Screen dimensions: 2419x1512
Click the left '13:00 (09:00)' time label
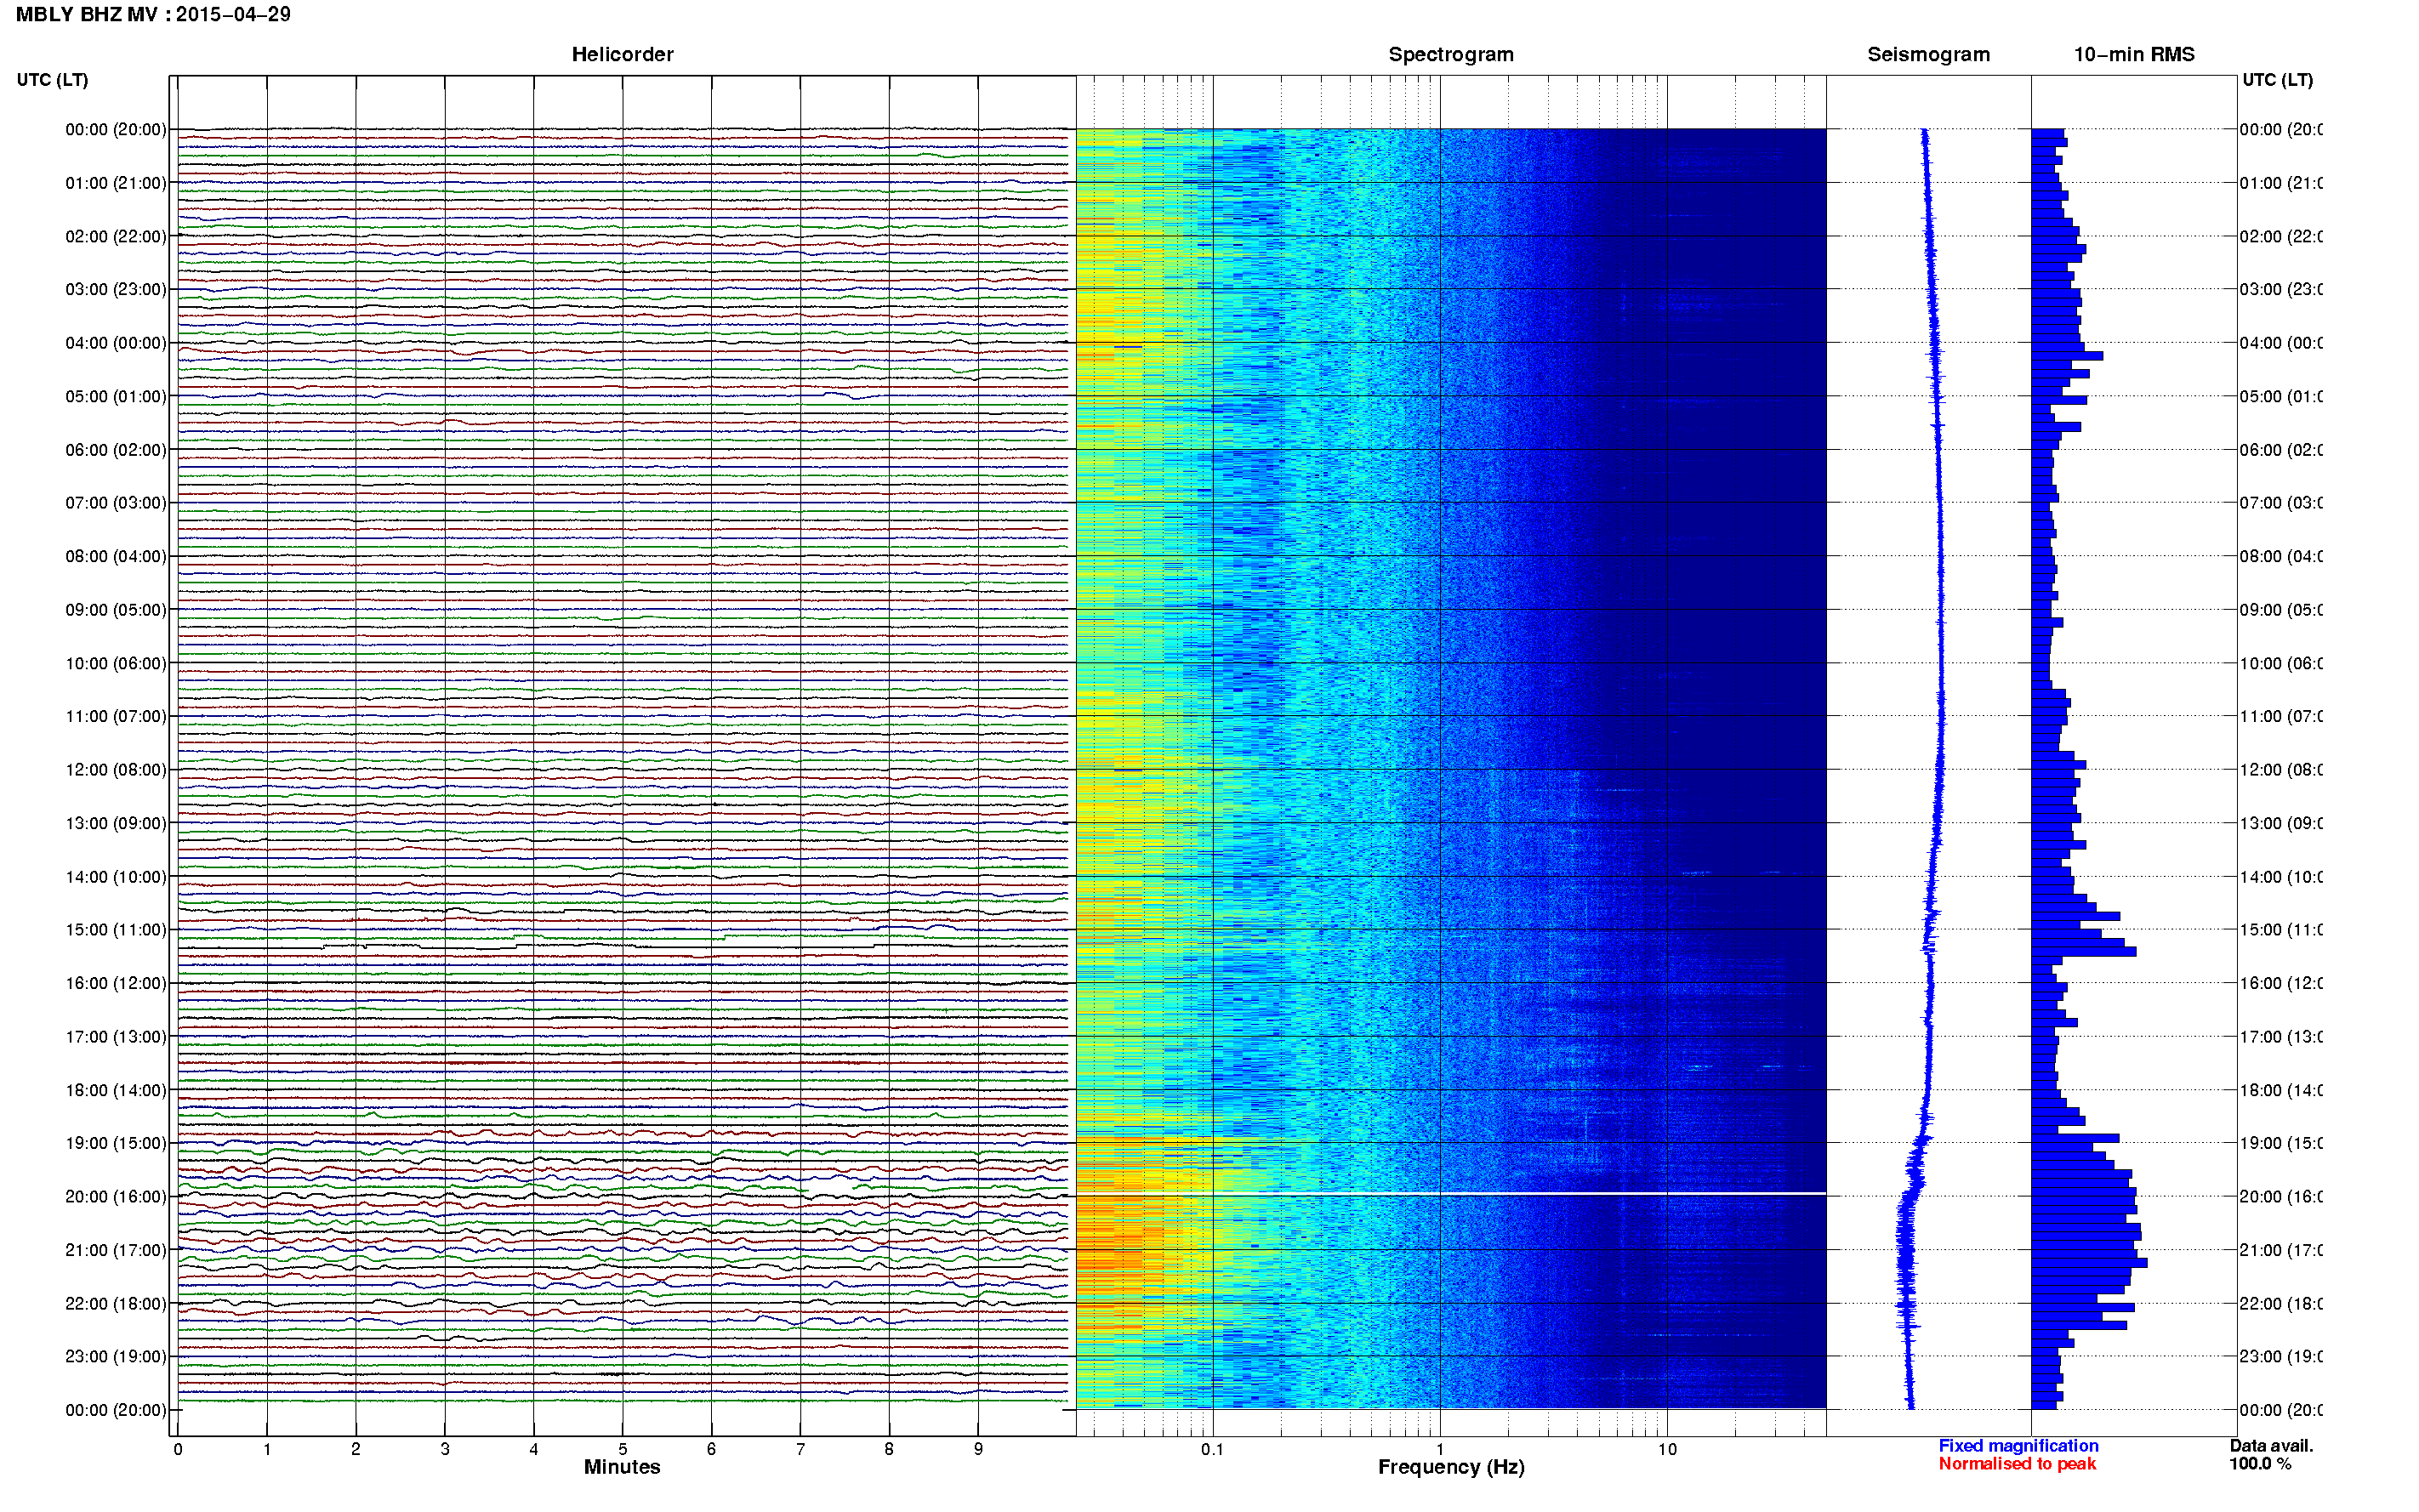click(116, 823)
